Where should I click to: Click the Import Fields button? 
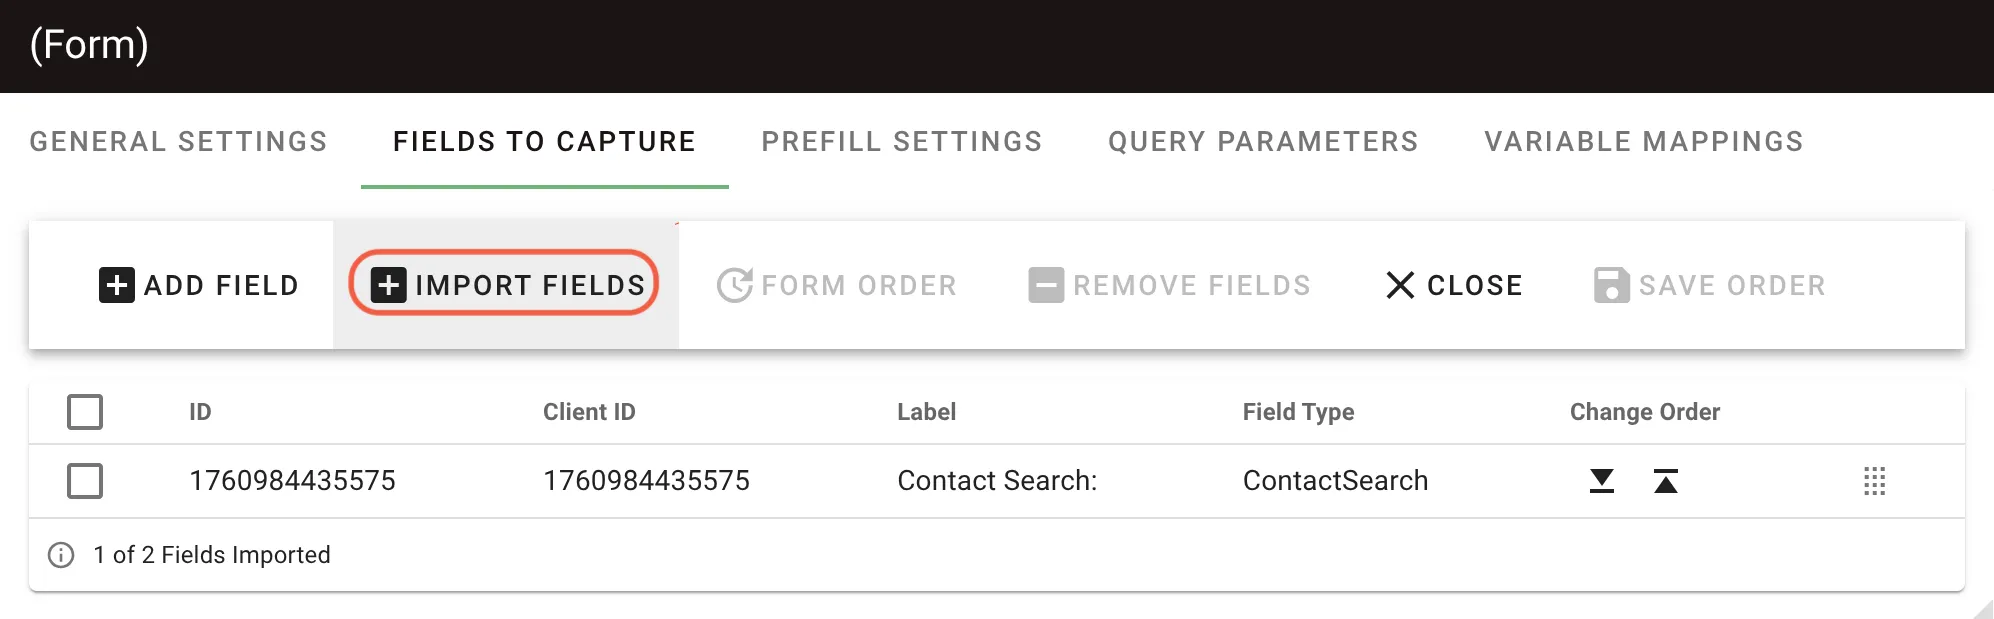[506, 285]
